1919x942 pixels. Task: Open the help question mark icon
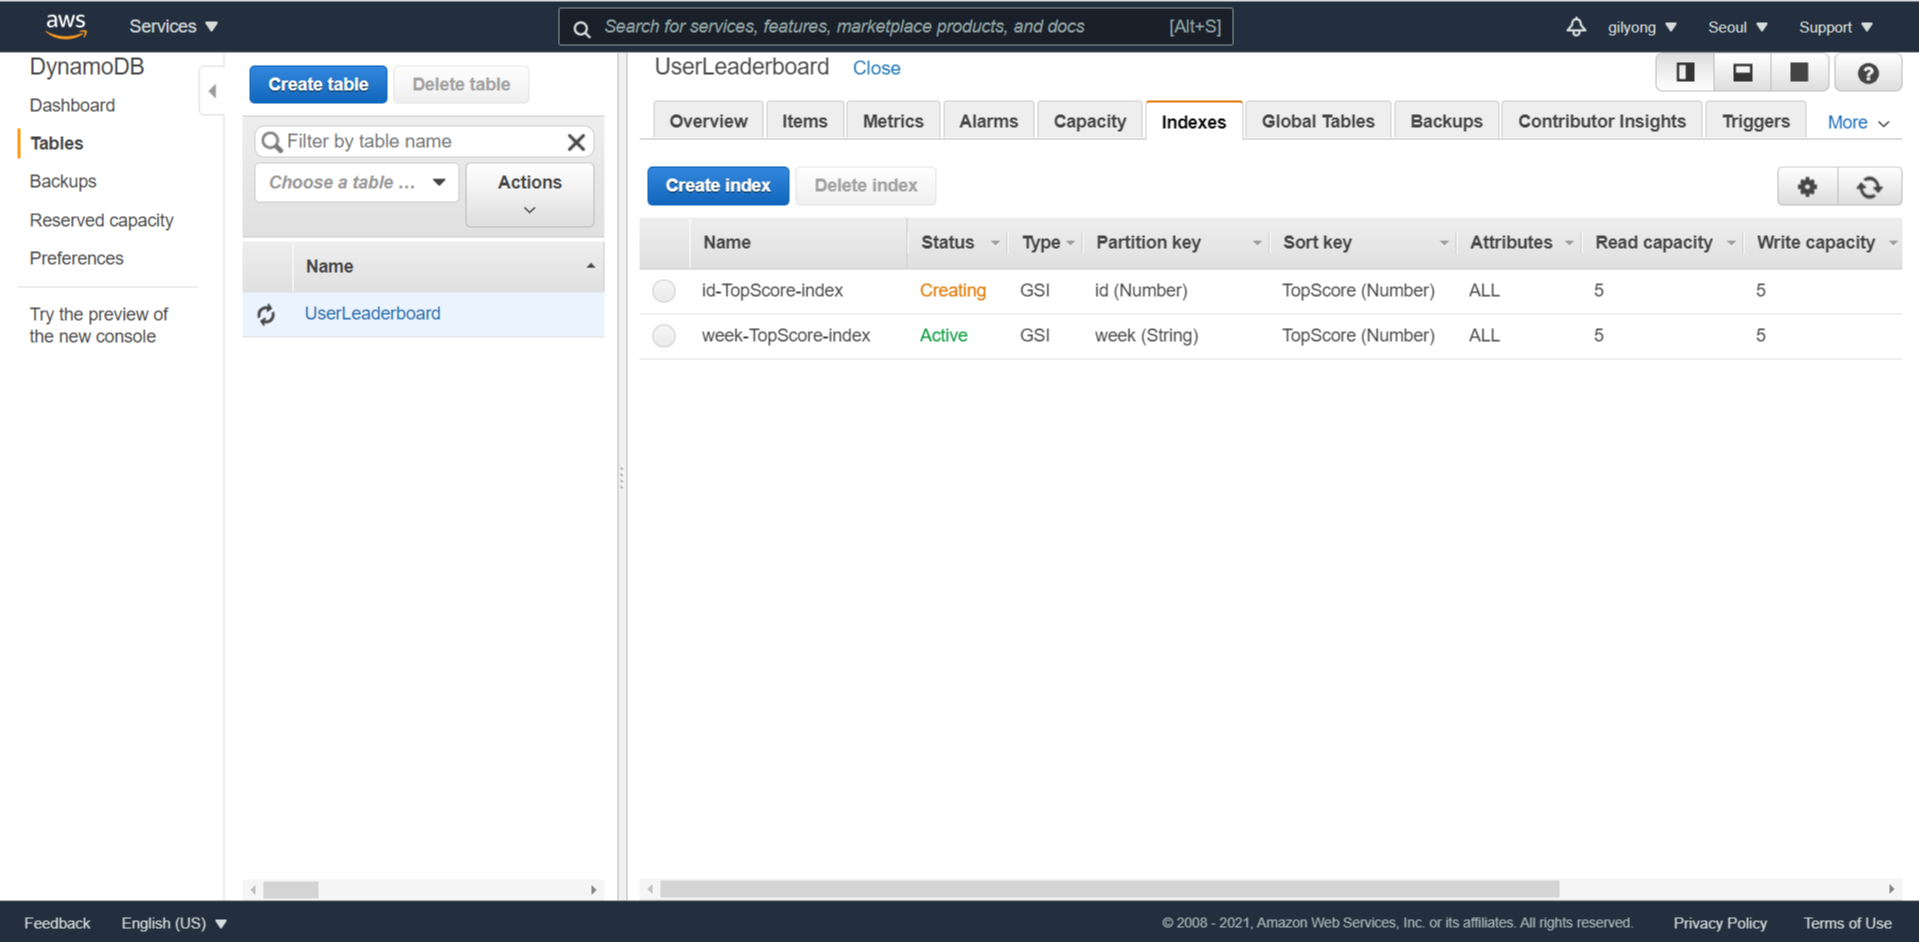[1867, 73]
